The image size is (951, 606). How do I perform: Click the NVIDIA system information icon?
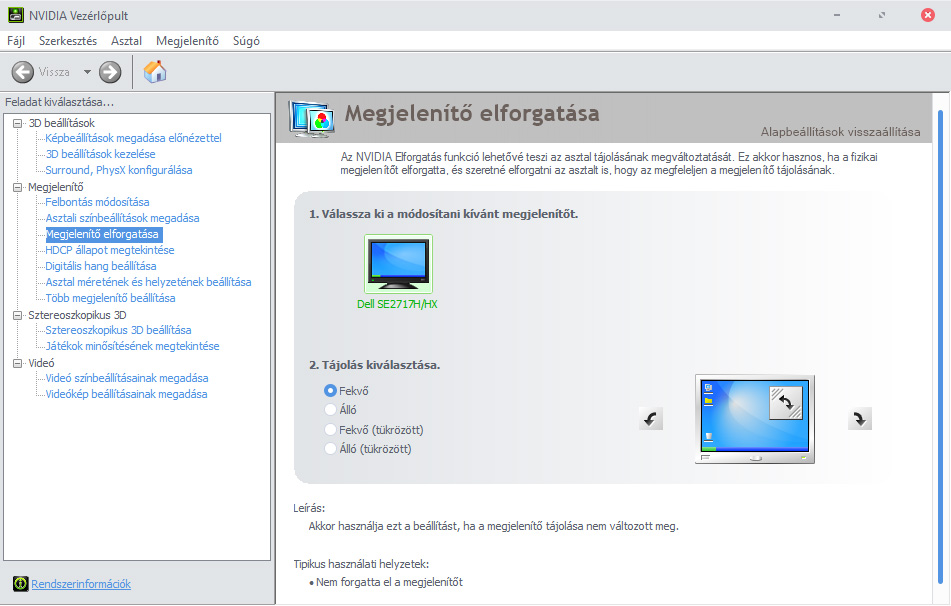20,584
